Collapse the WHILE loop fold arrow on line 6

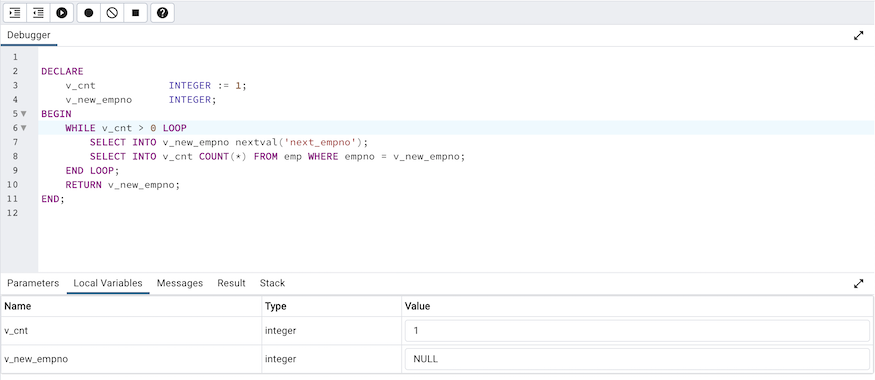23,128
